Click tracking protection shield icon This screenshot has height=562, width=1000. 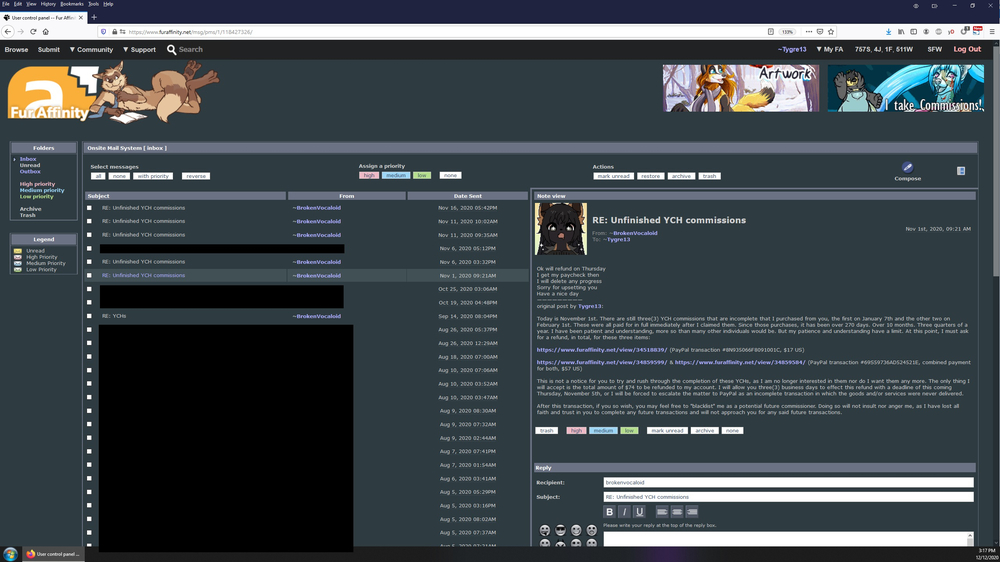(103, 31)
